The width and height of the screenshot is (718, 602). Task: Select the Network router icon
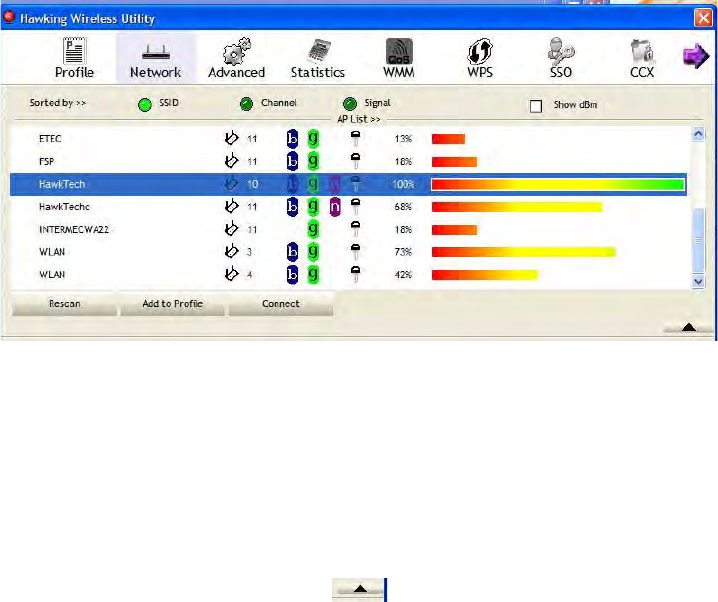click(x=156, y=52)
